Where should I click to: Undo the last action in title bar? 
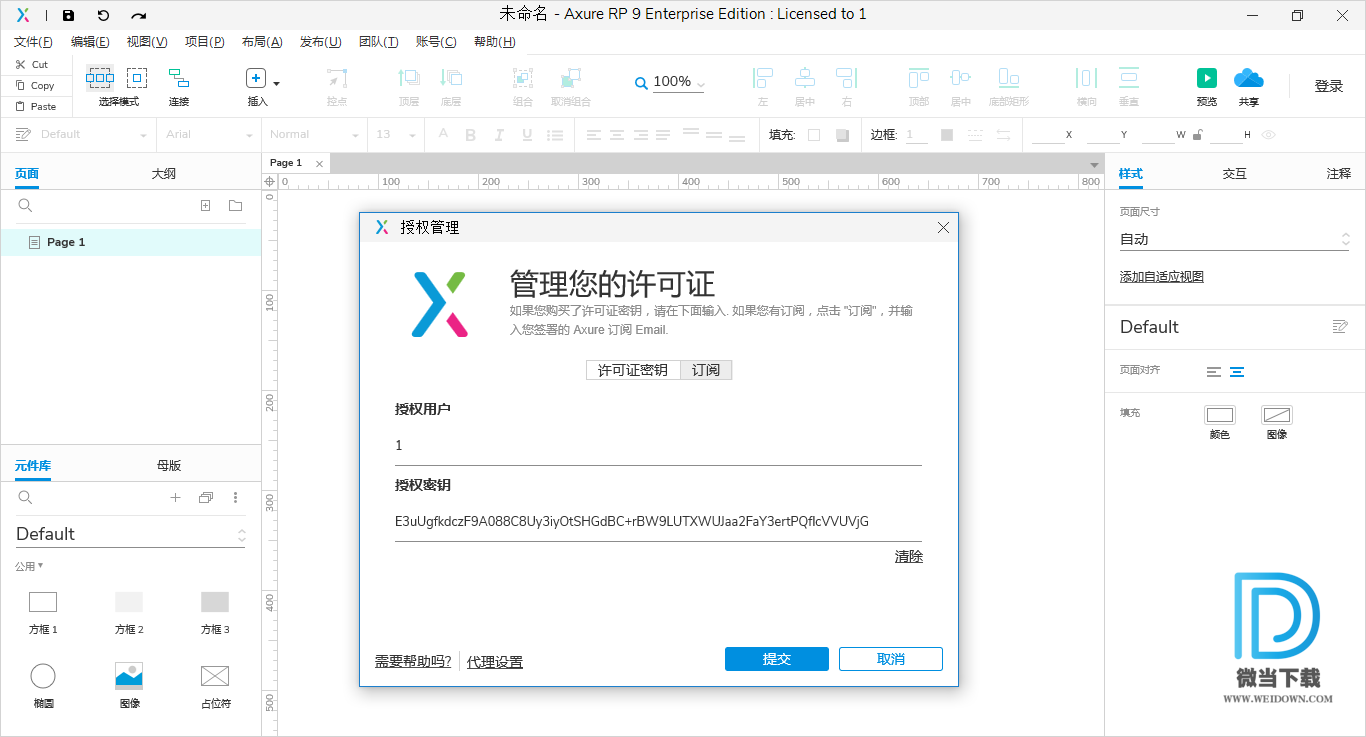103,15
